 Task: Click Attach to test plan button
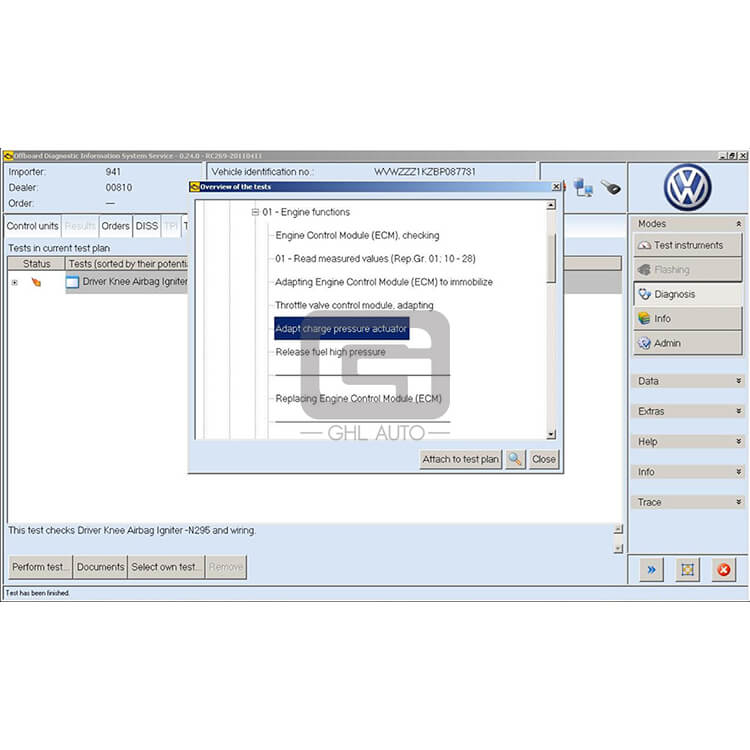point(461,459)
